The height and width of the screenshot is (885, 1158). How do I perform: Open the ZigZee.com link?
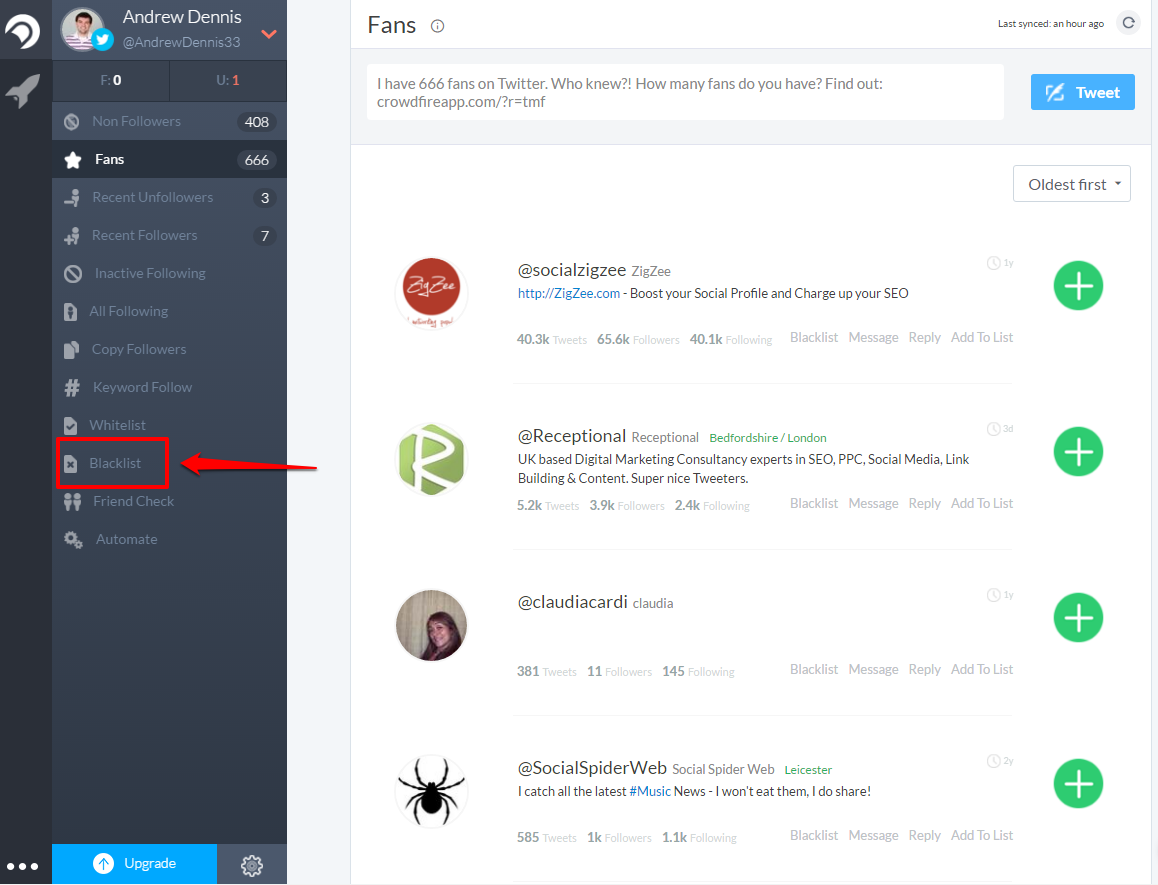(569, 293)
